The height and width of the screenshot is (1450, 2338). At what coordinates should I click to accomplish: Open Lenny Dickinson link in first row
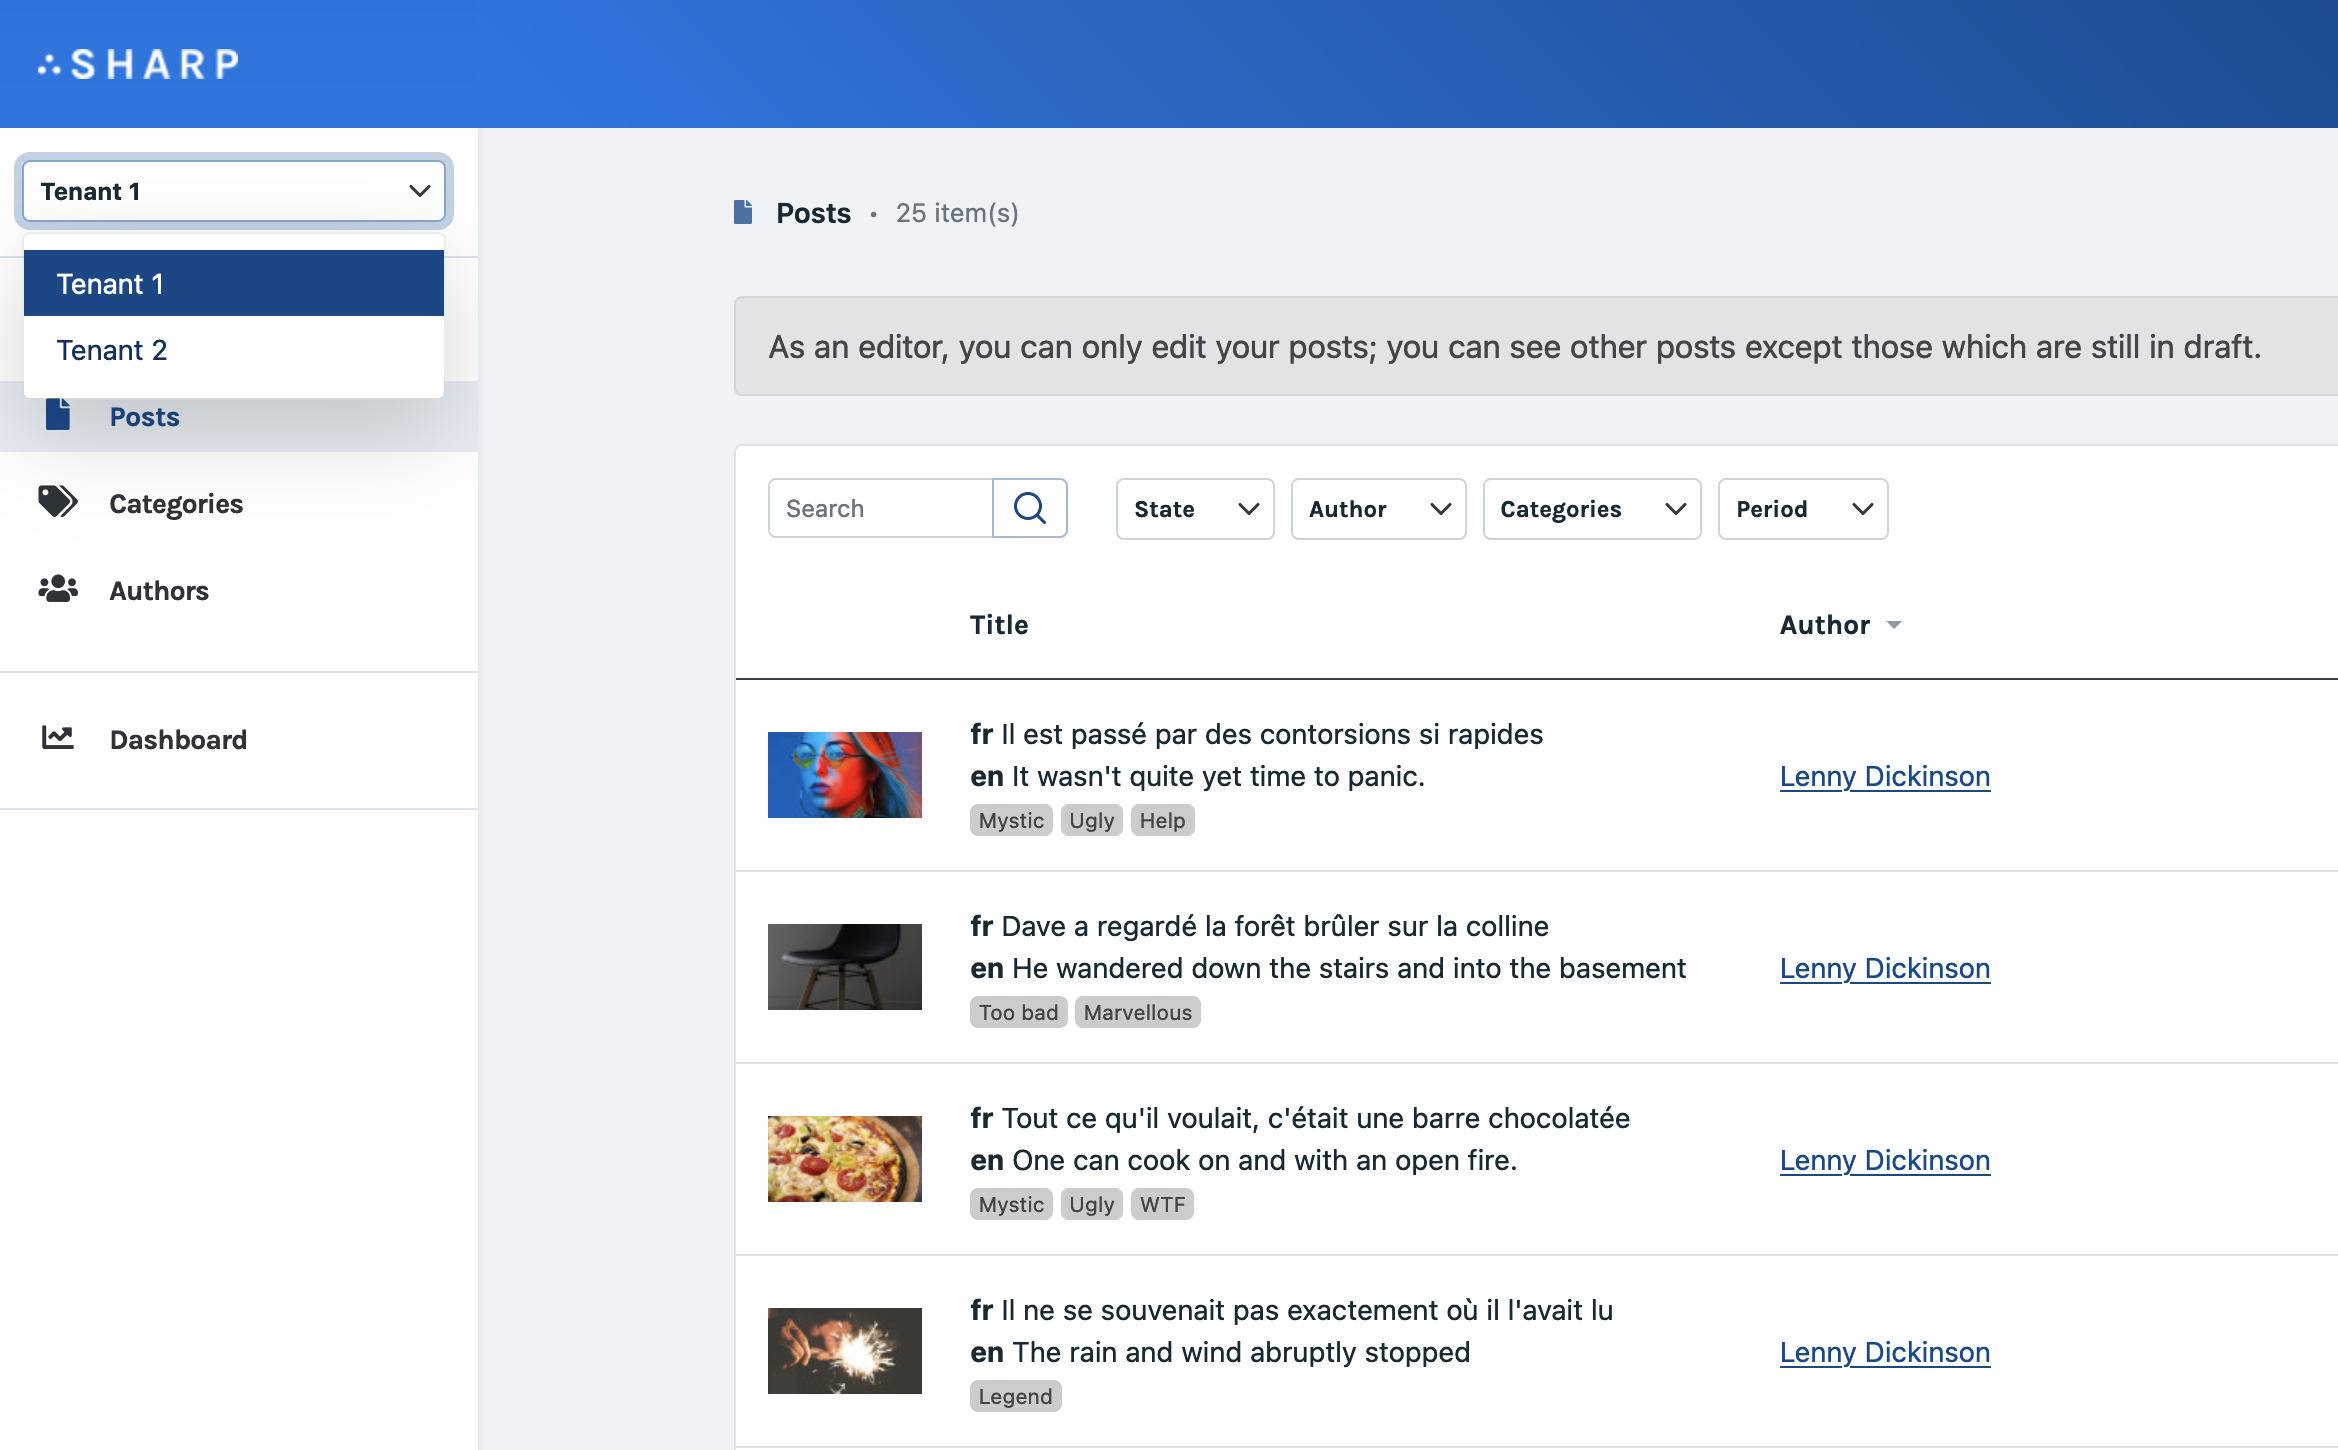(x=1884, y=776)
